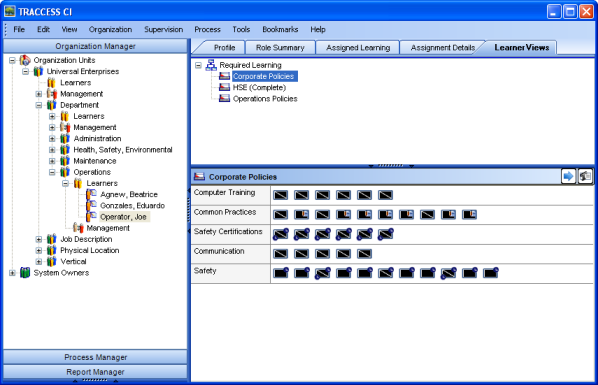Click last task icon in Communication row

[x=364, y=253]
